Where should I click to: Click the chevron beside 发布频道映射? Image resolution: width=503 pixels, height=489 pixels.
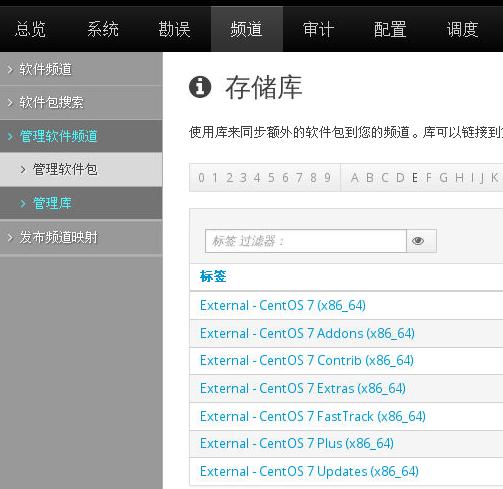click(x=10, y=237)
